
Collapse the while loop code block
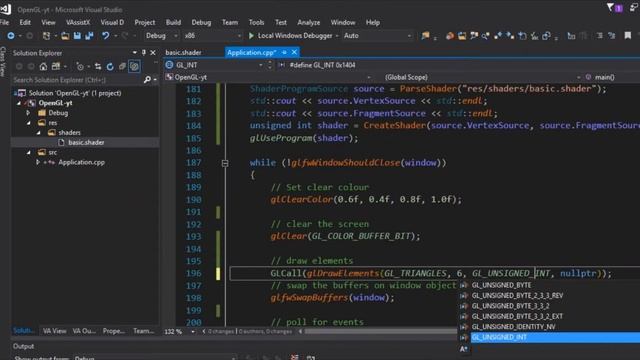tap(225, 163)
